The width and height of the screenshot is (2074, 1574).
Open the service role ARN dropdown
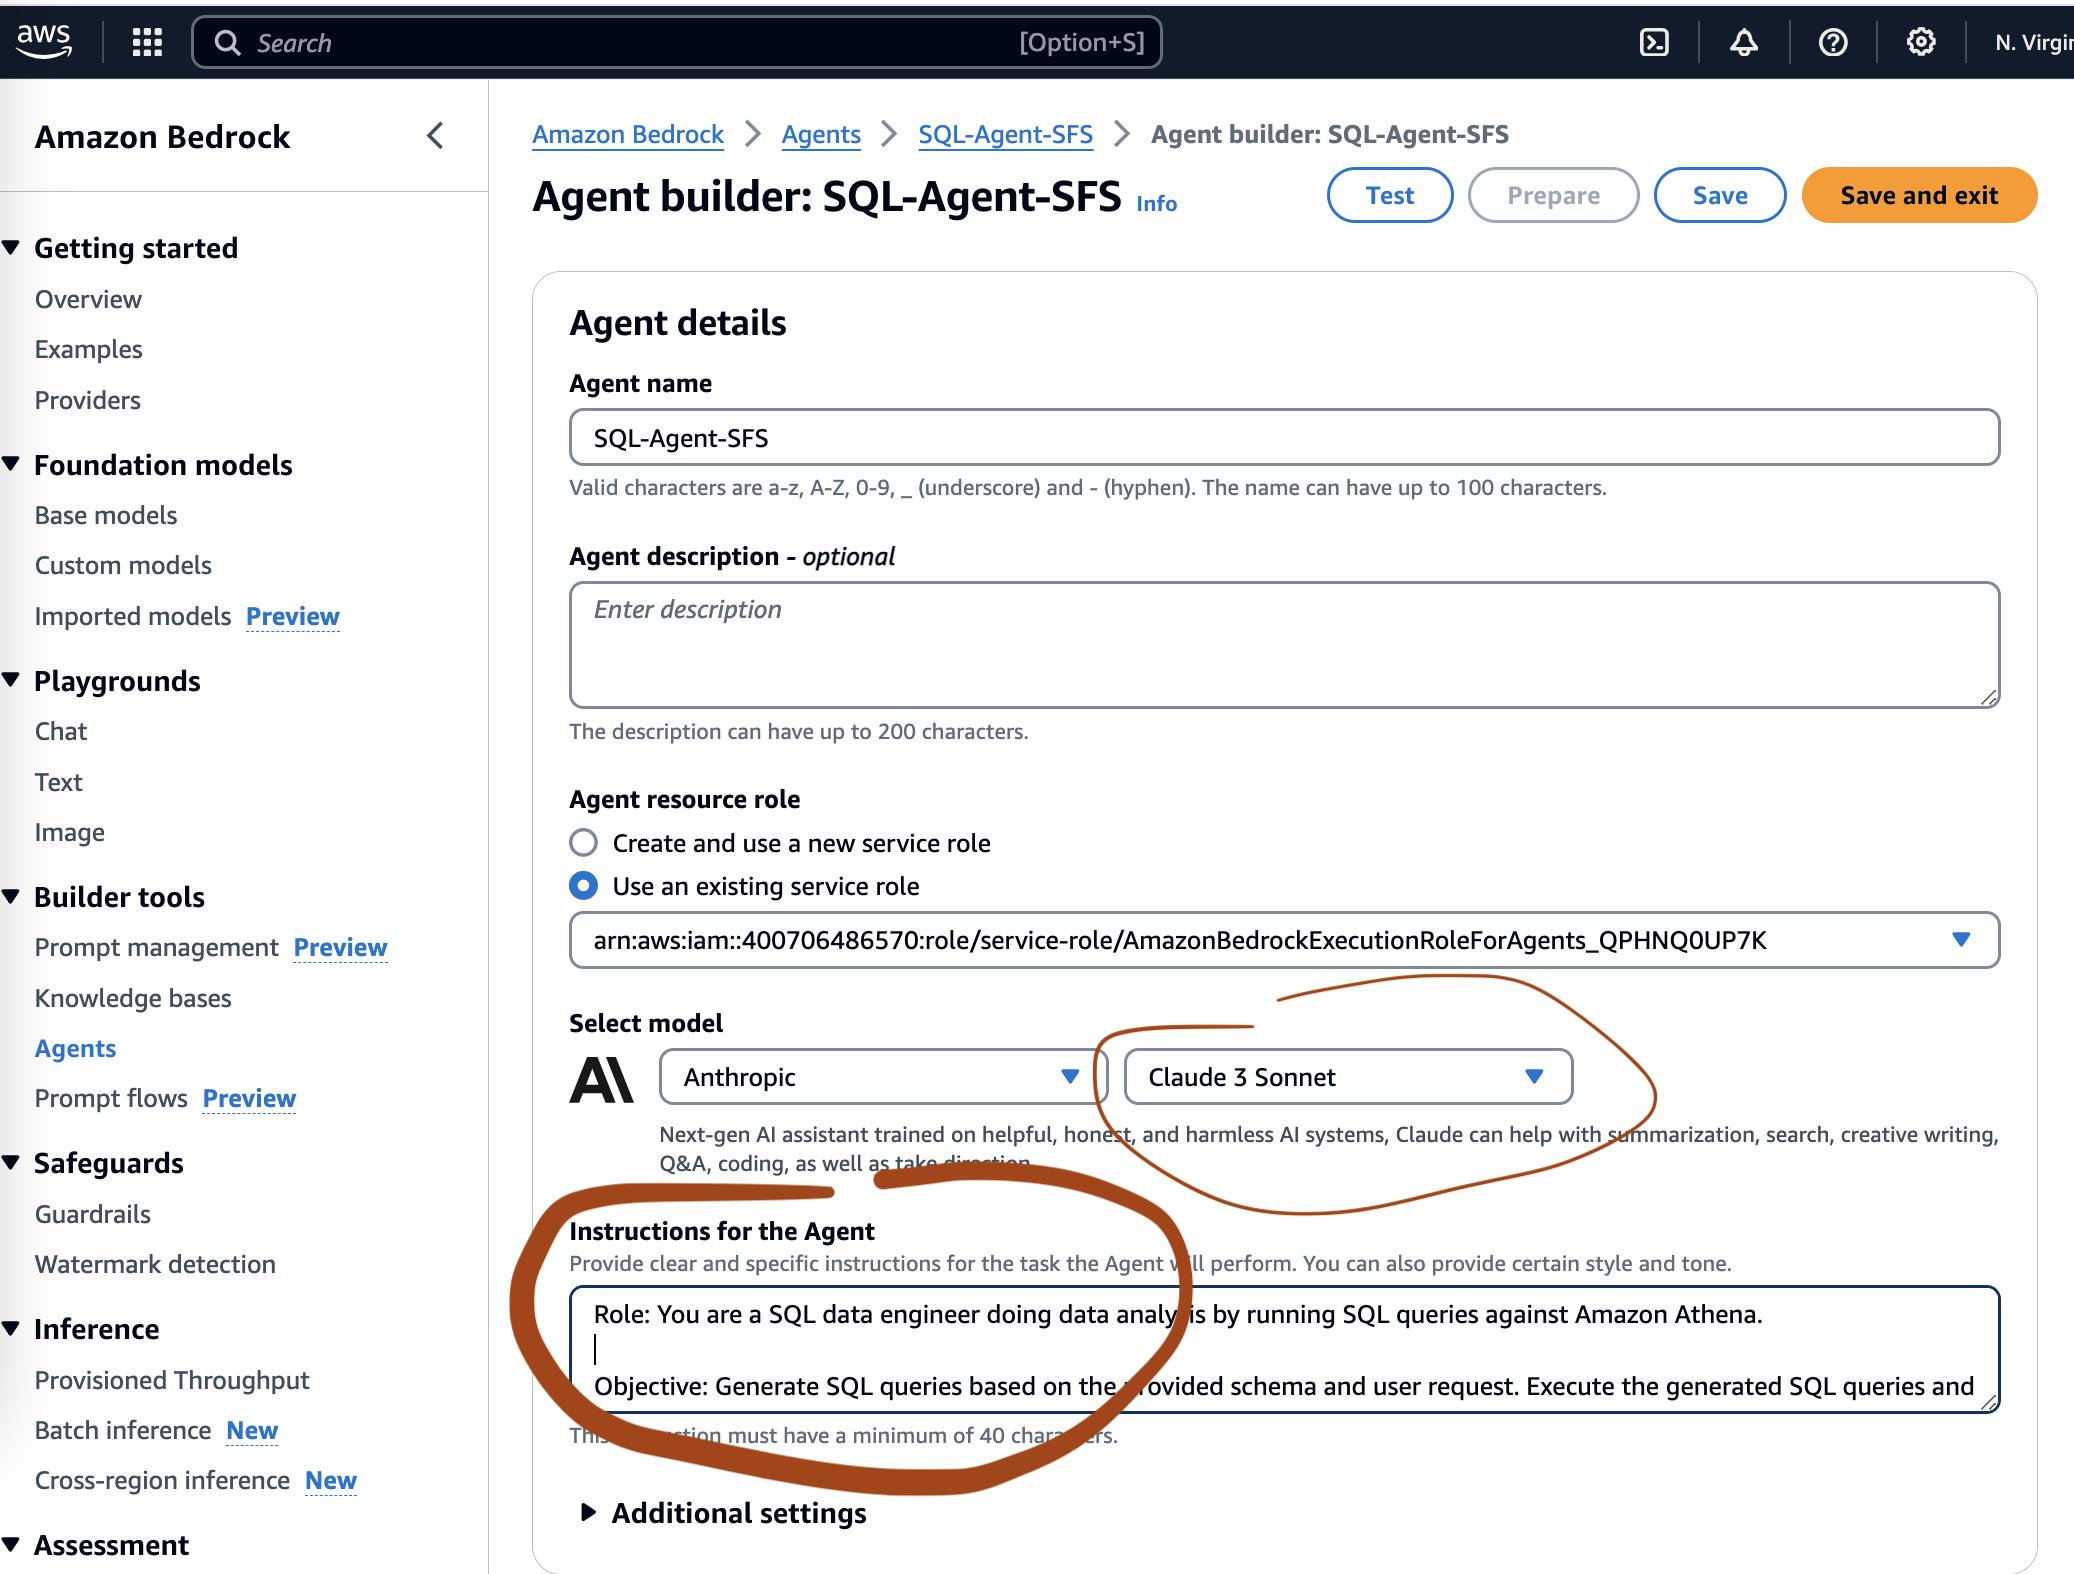(1284, 940)
